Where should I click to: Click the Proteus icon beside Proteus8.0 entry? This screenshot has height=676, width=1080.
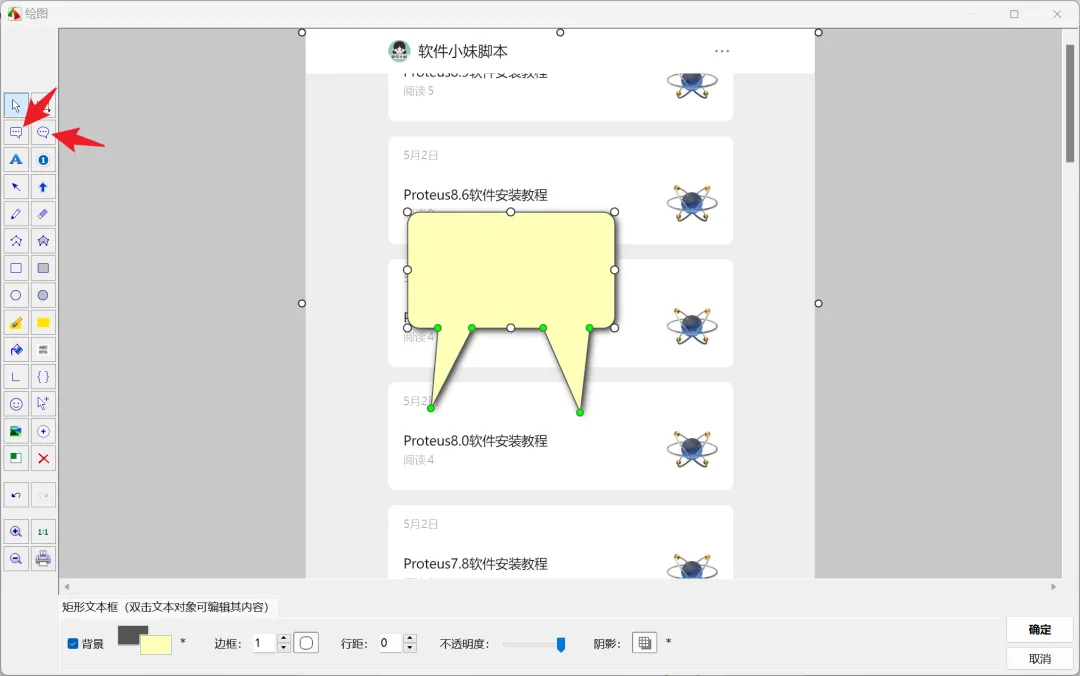(x=692, y=449)
